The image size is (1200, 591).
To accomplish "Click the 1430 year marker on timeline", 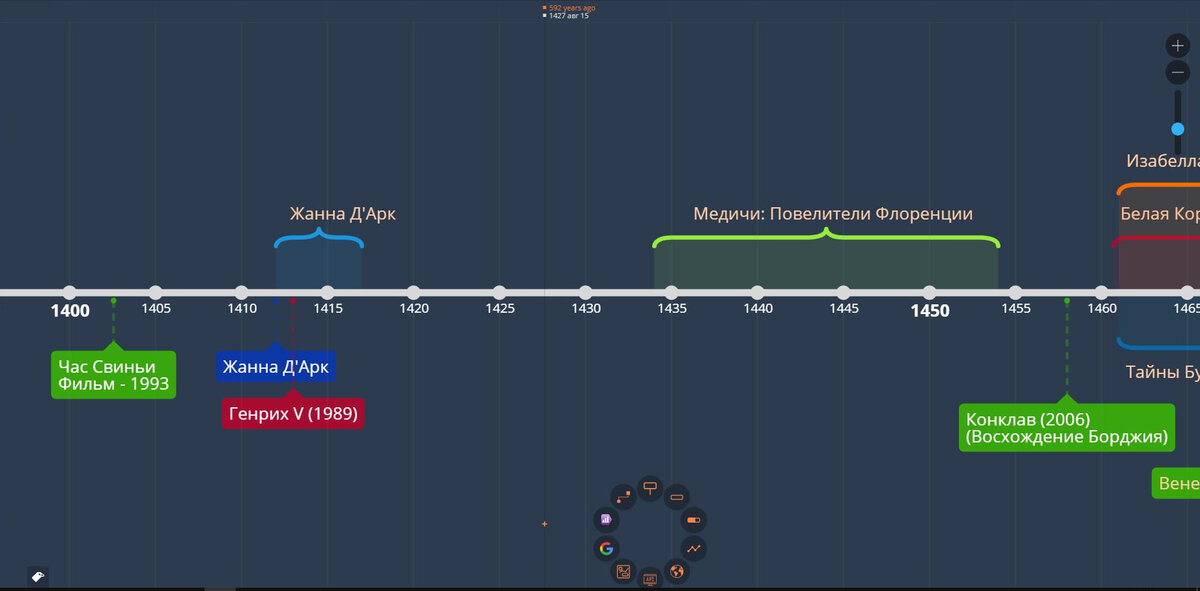I will point(585,292).
